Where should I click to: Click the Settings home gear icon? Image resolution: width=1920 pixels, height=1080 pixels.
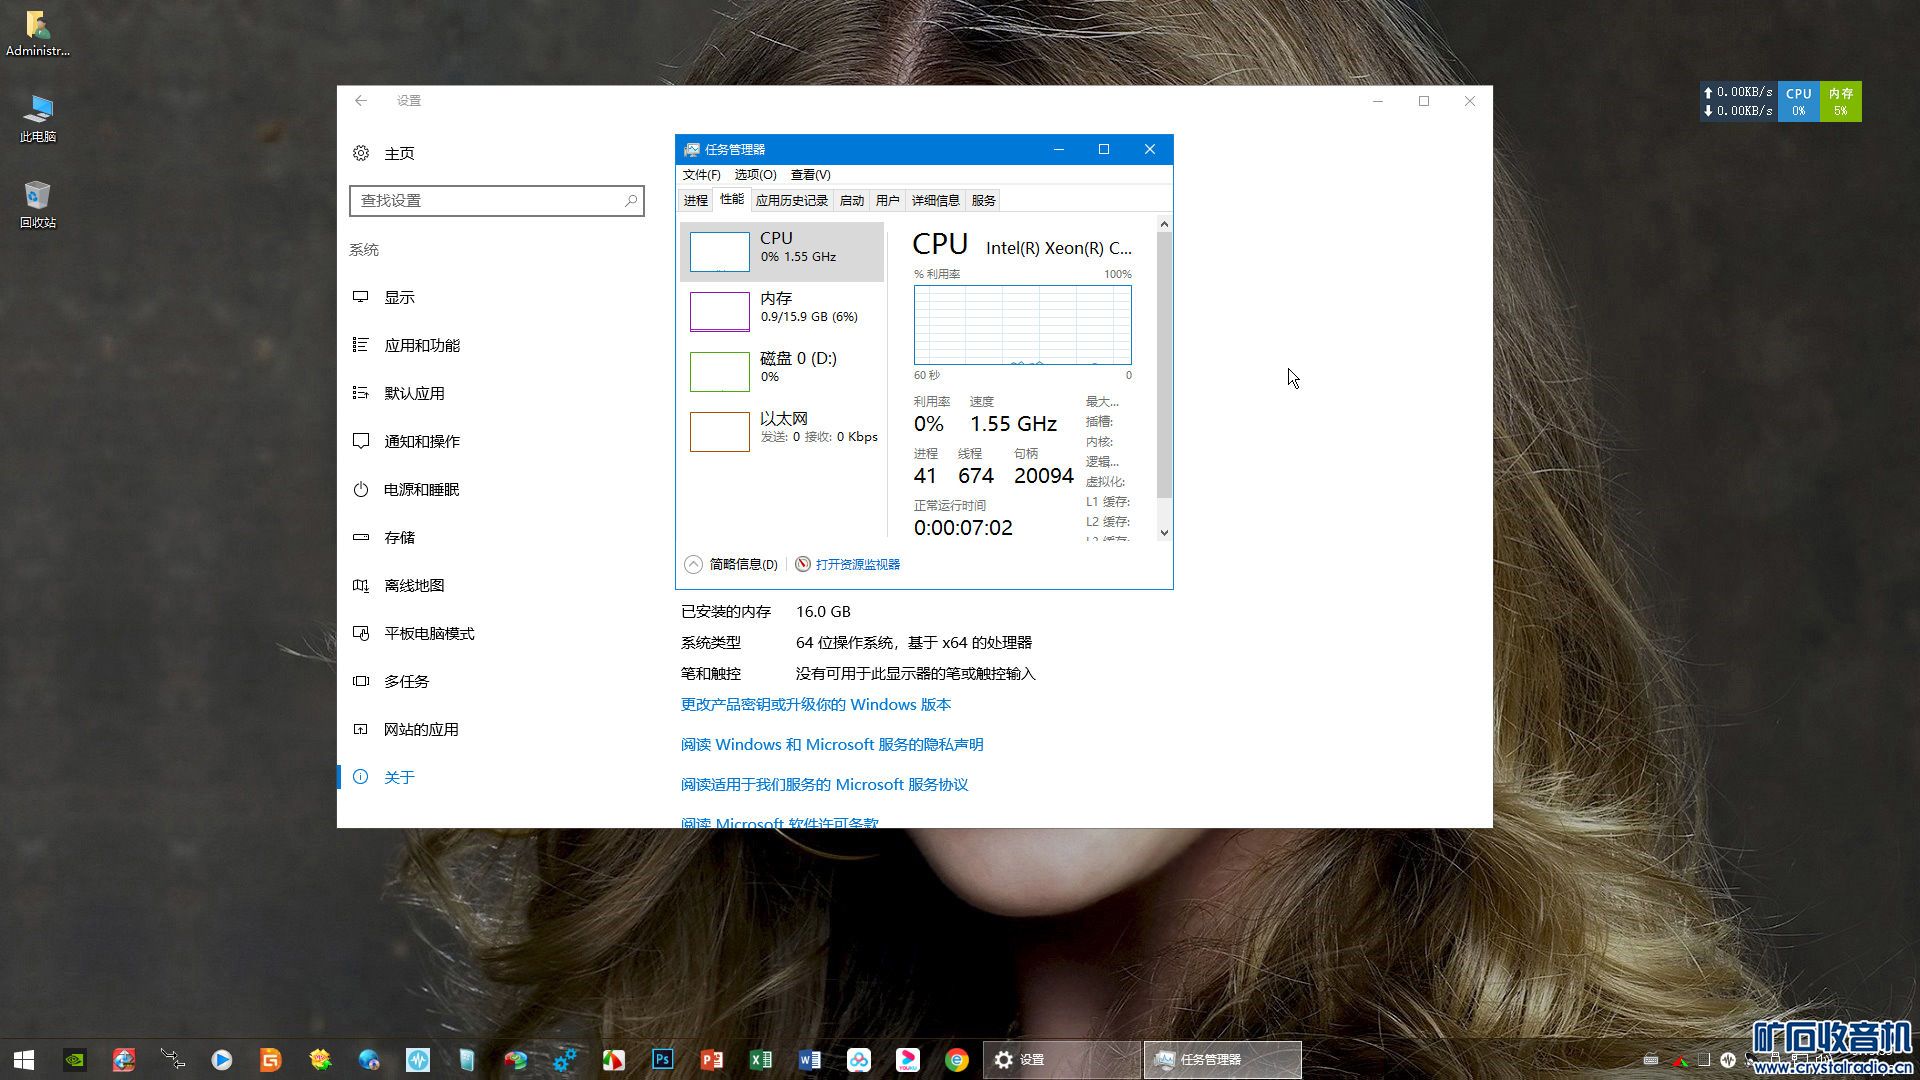click(x=361, y=153)
